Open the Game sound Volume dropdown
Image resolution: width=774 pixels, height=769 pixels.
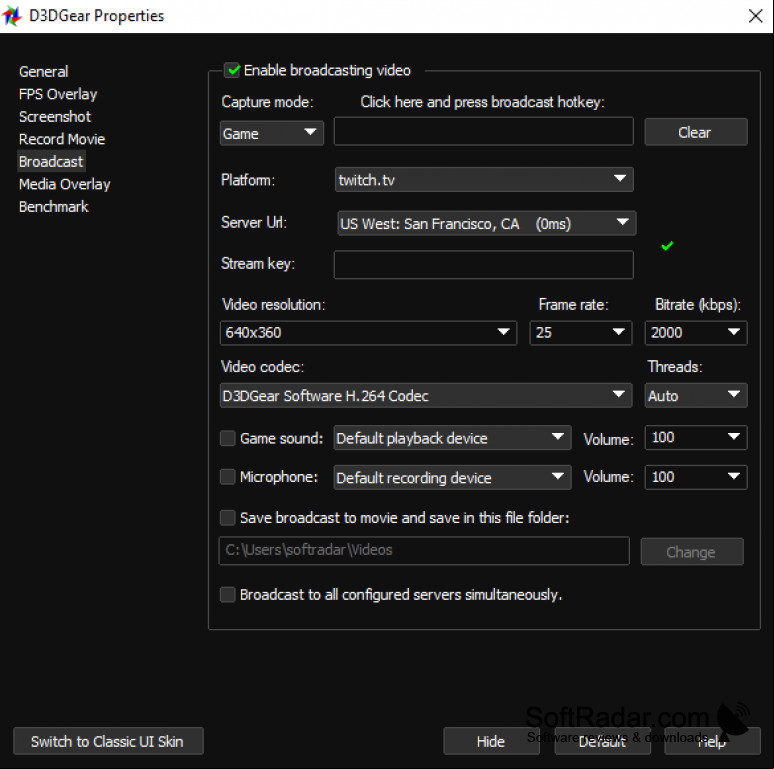click(x=696, y=437)
